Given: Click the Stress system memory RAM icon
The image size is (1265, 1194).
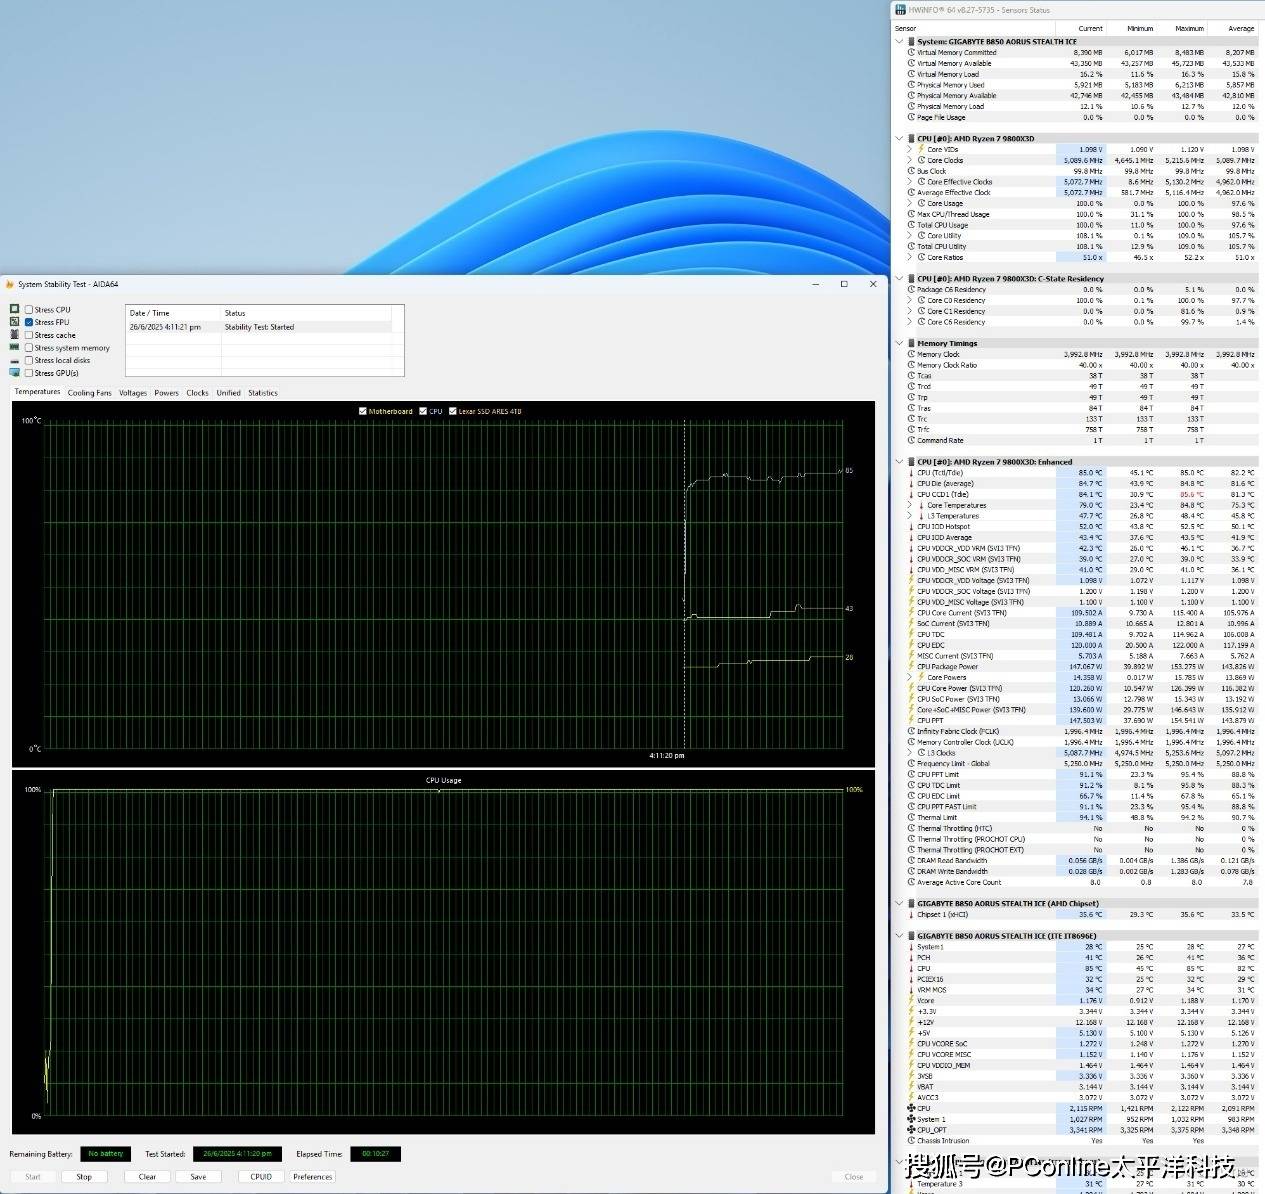Looking at the screenshot, I should click(x=14, y=348).
